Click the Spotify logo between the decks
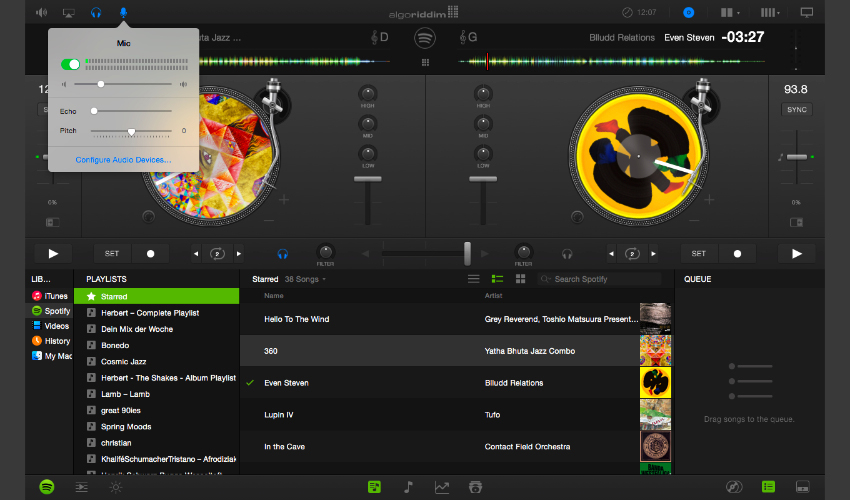 [424, 38]
